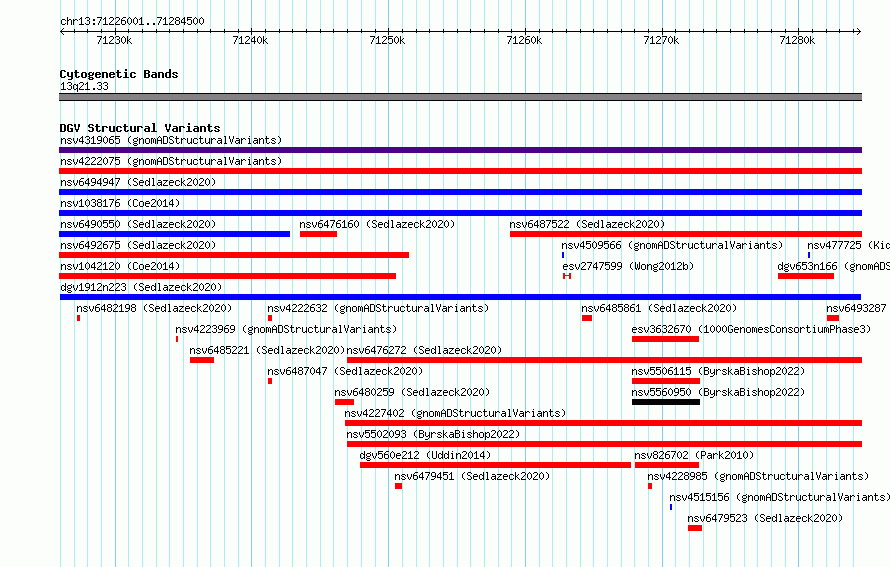This screenshot has height=567, width=890.
Task: Click the nsv4228985 gnomAD variant label
Action: pos(758,476)
